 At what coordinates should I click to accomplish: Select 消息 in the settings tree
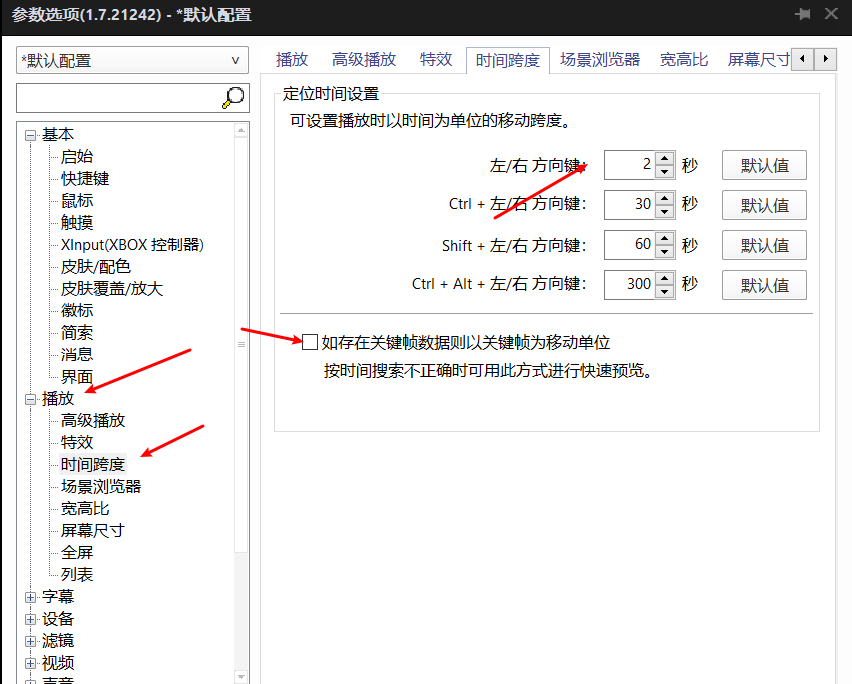(x=77, y=355)
